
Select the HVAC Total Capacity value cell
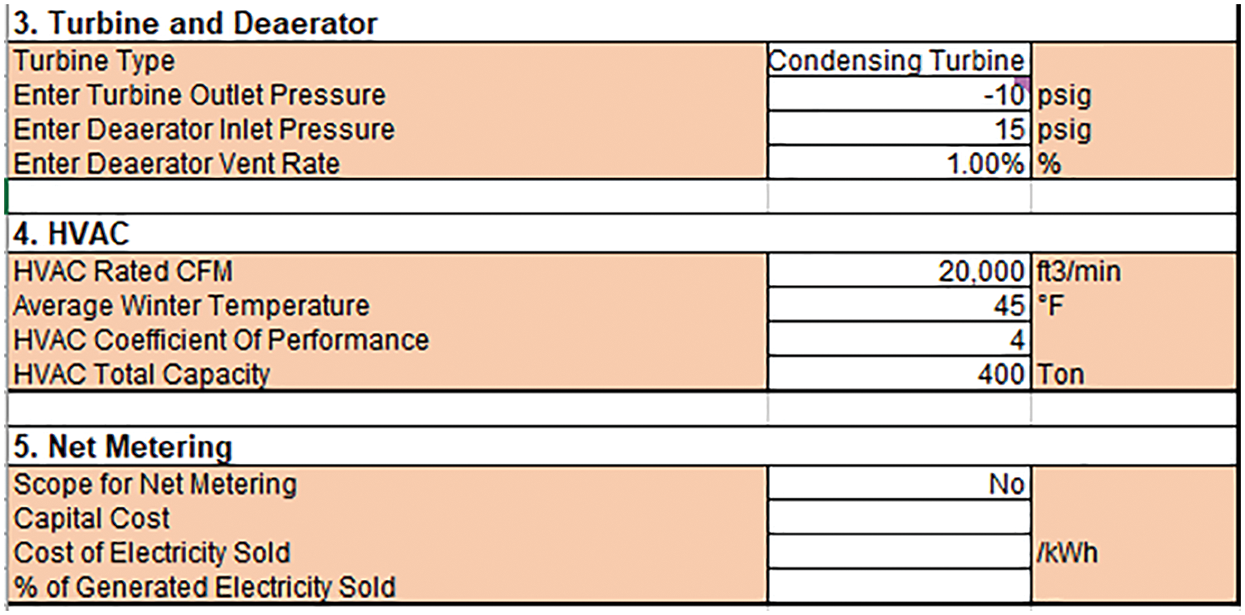point(898,375)
